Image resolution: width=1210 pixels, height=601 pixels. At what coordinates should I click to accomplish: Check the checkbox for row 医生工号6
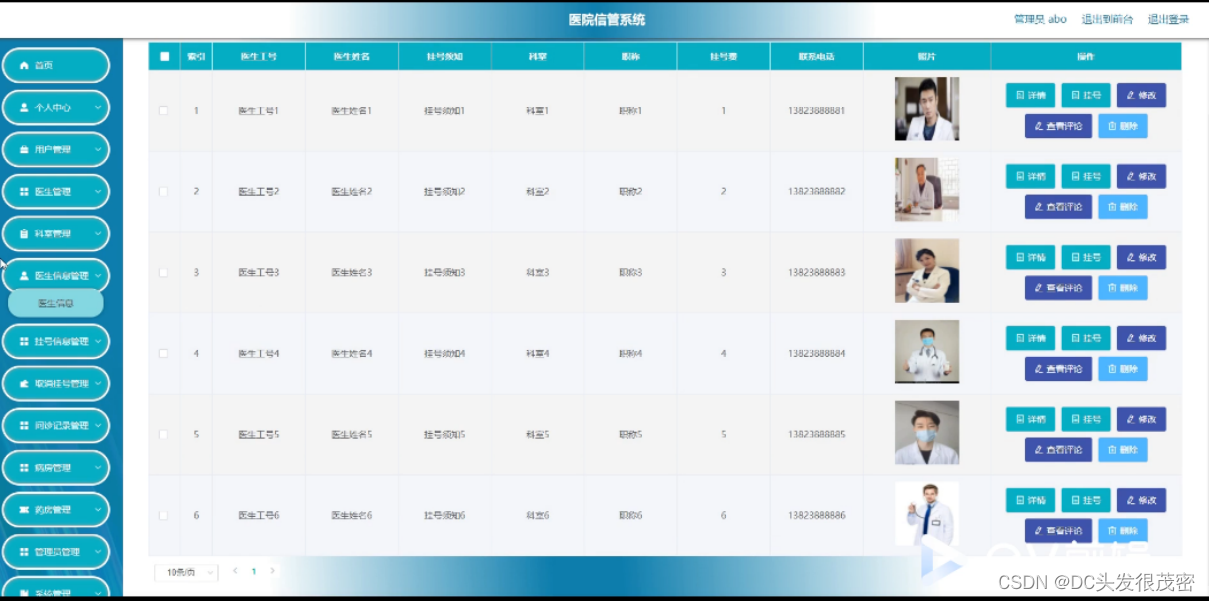[x=164, y=515]
